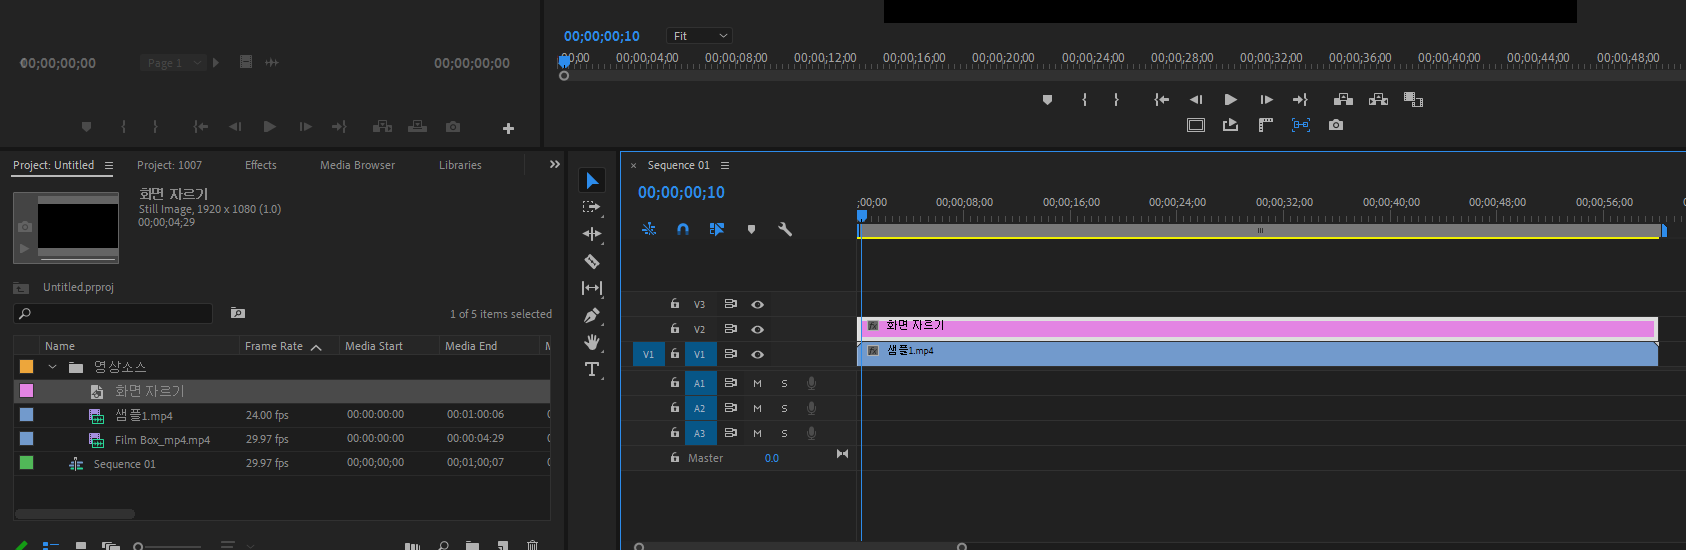Select the pink 화면 자르기 clip on V2
Image resolution: width=1686 pixels, height=550 pixels.
[x=1257, y=328]
